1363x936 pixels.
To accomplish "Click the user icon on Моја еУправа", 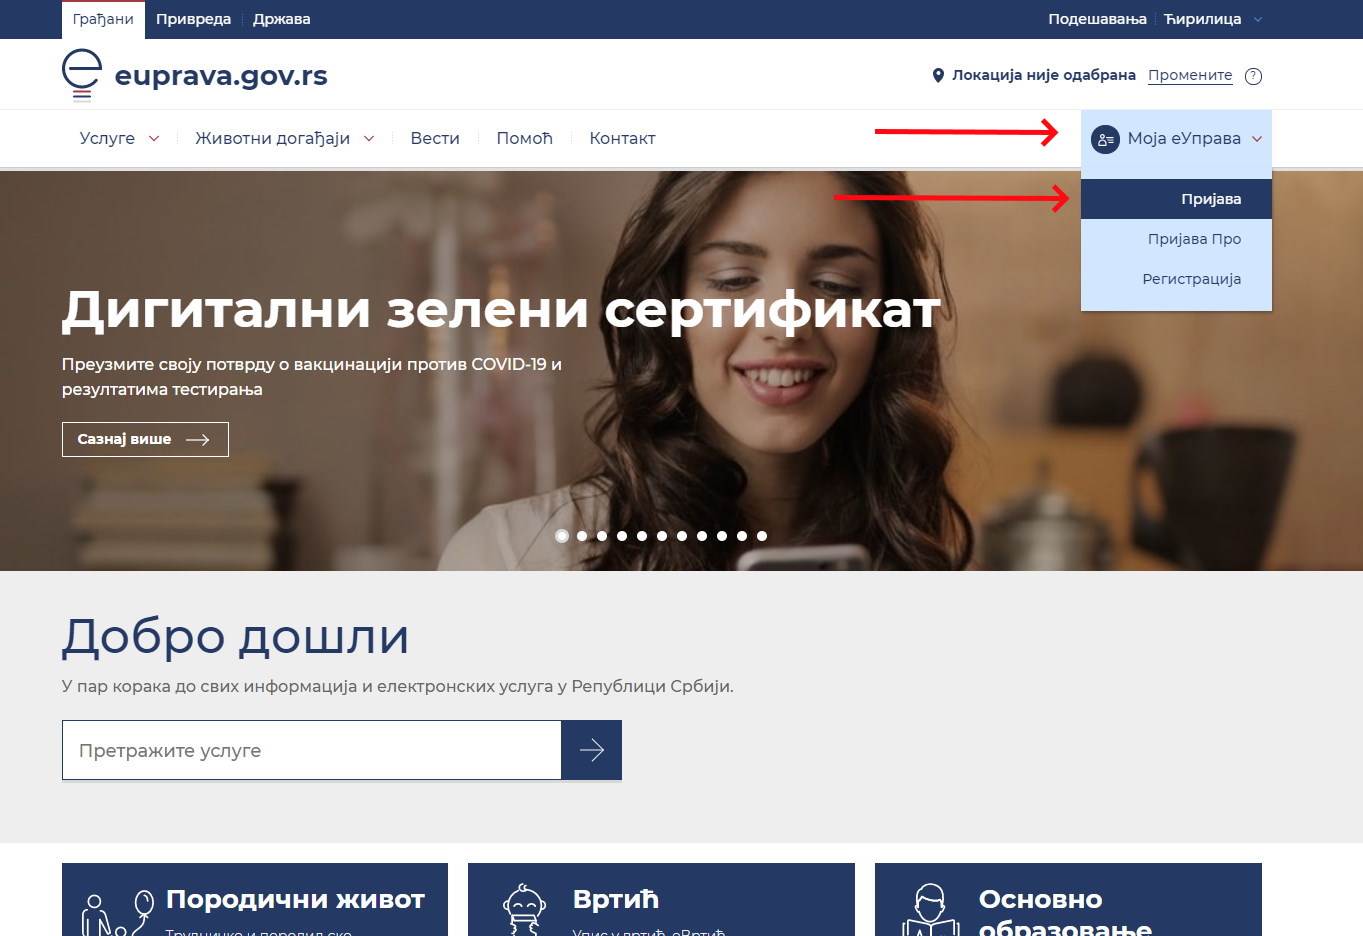I will (1105, 139).
